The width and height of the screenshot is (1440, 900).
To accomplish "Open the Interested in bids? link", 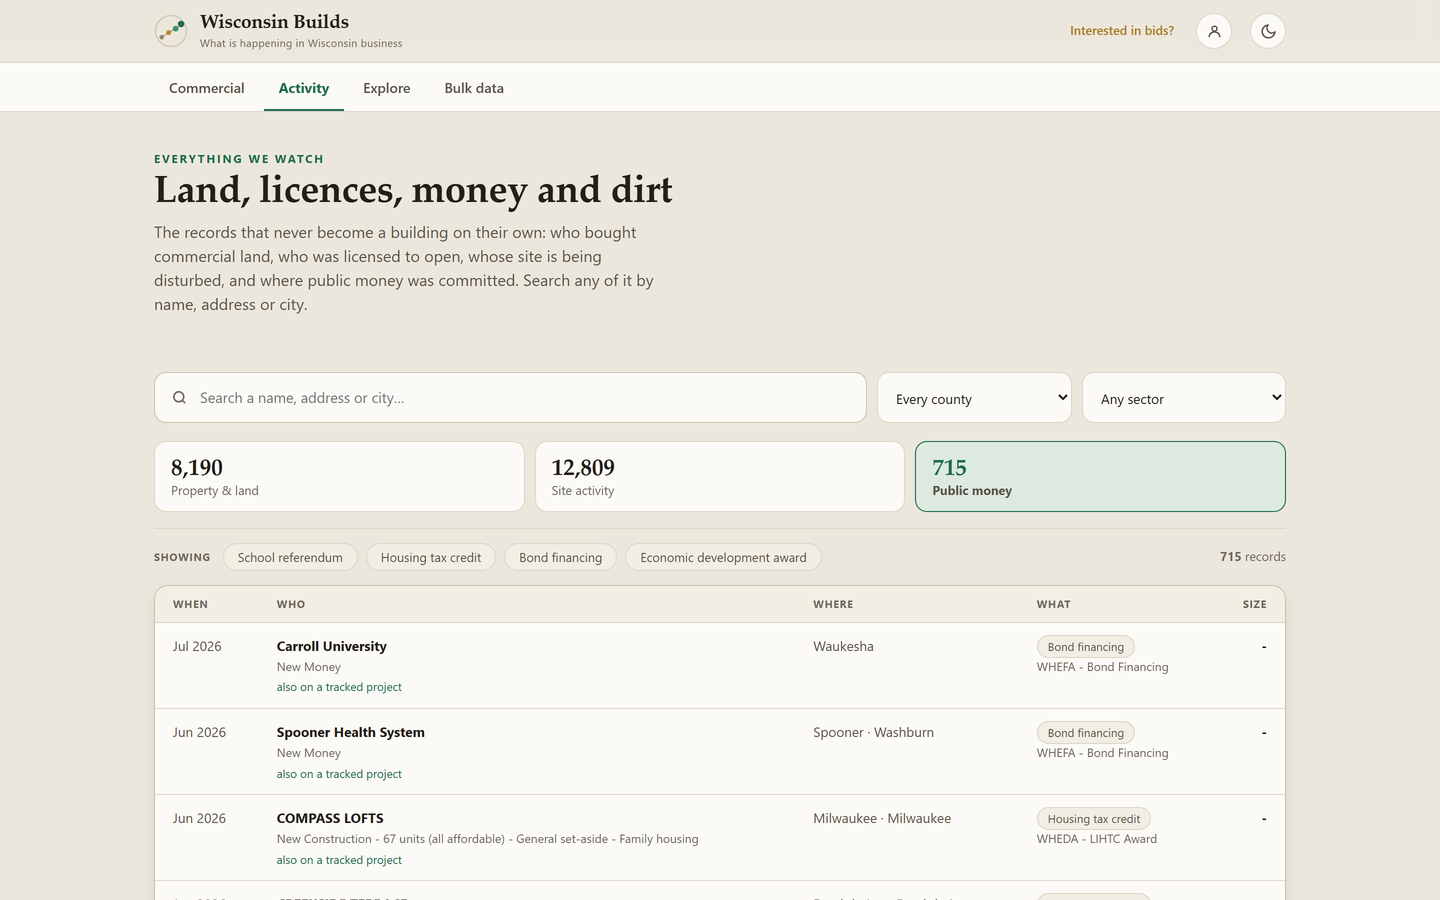I will click(1122, 31).
